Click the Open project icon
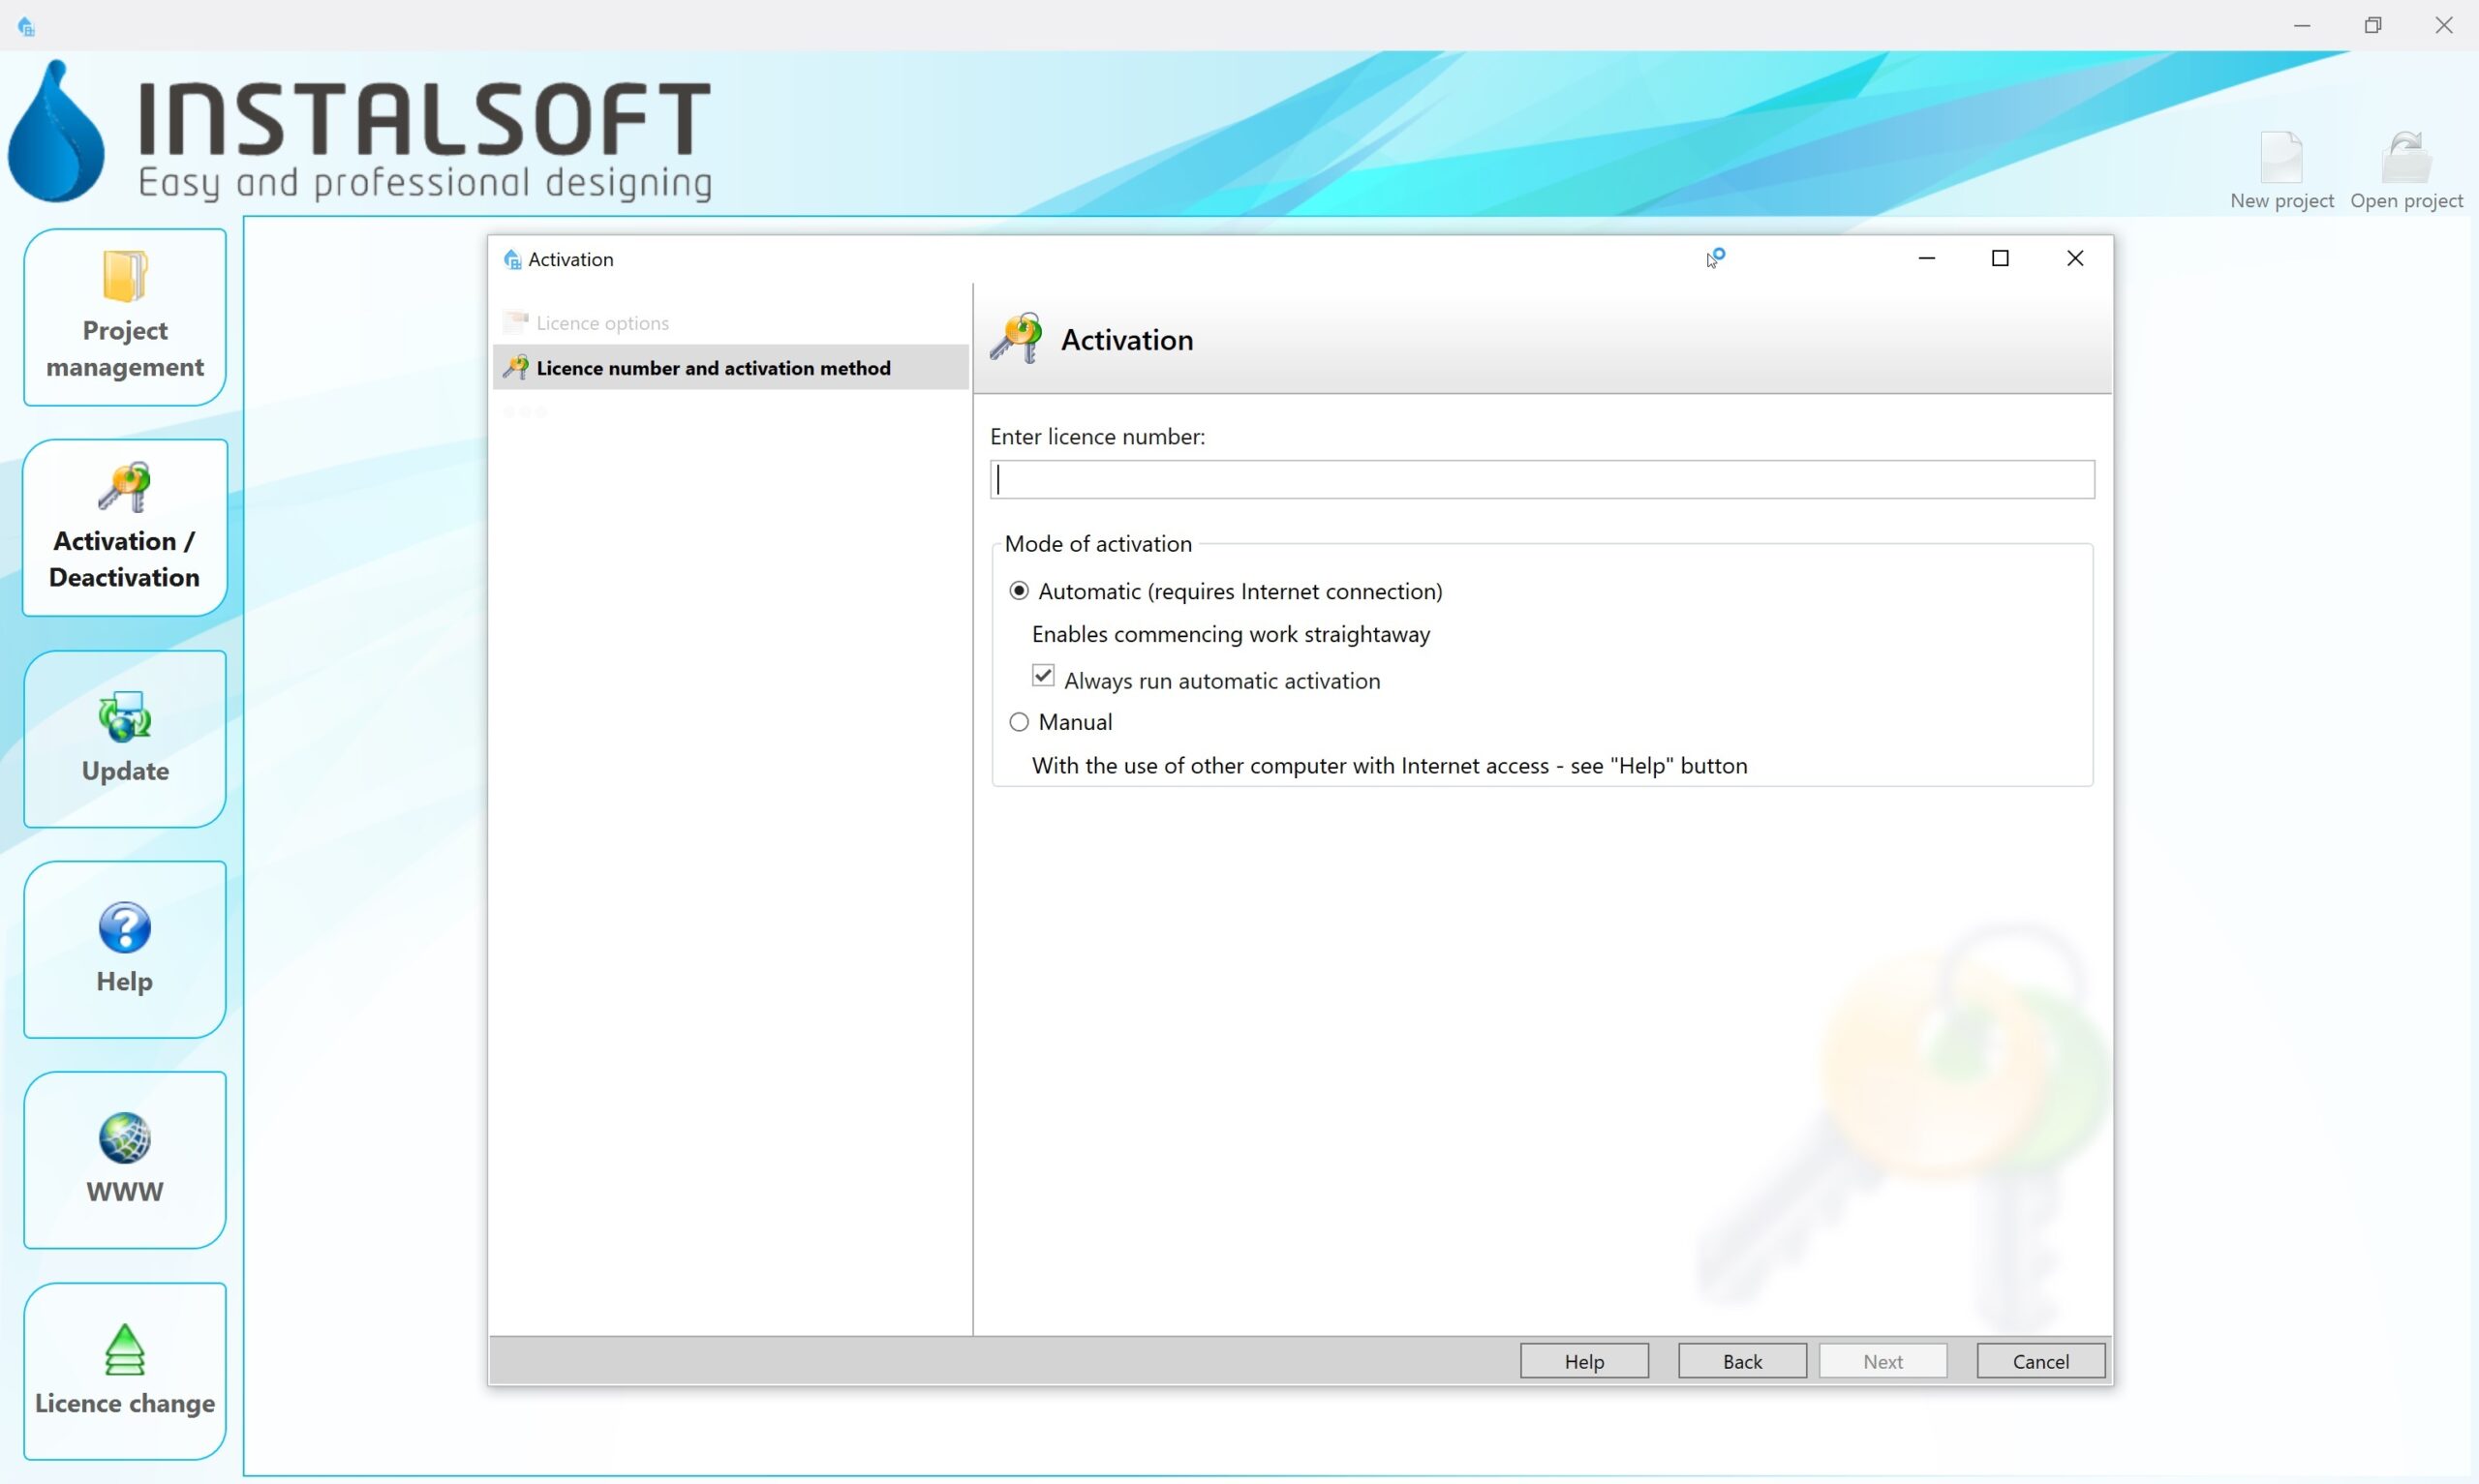The image size is (2479, 1484). [x=2406, y=171]
